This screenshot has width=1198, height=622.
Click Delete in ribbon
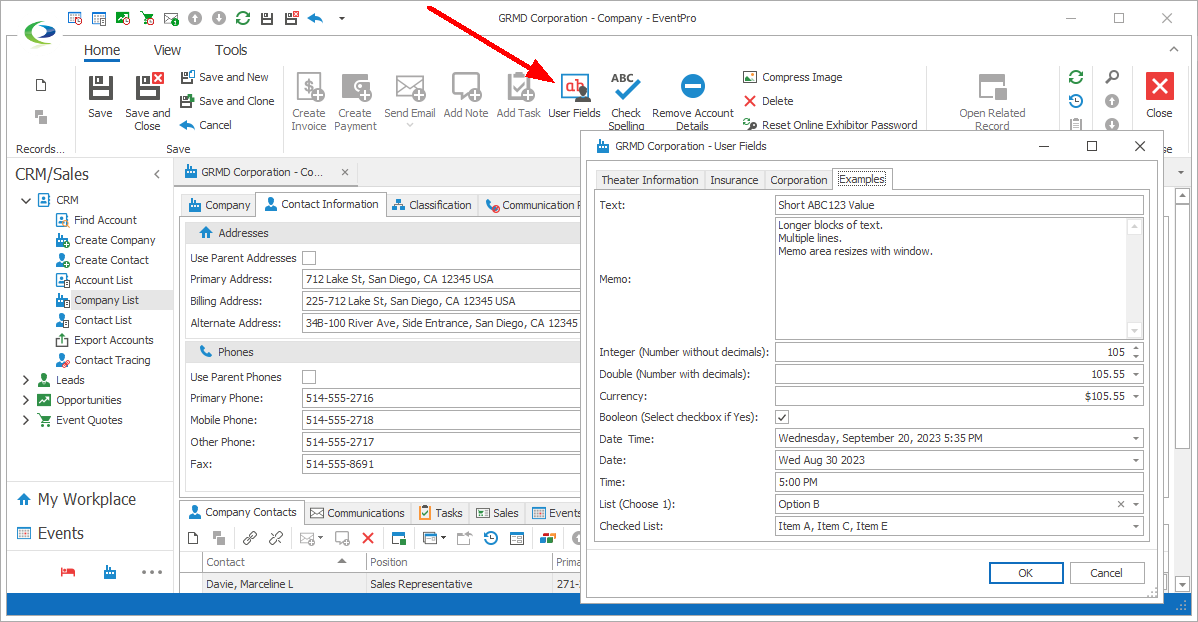point(768,101)
